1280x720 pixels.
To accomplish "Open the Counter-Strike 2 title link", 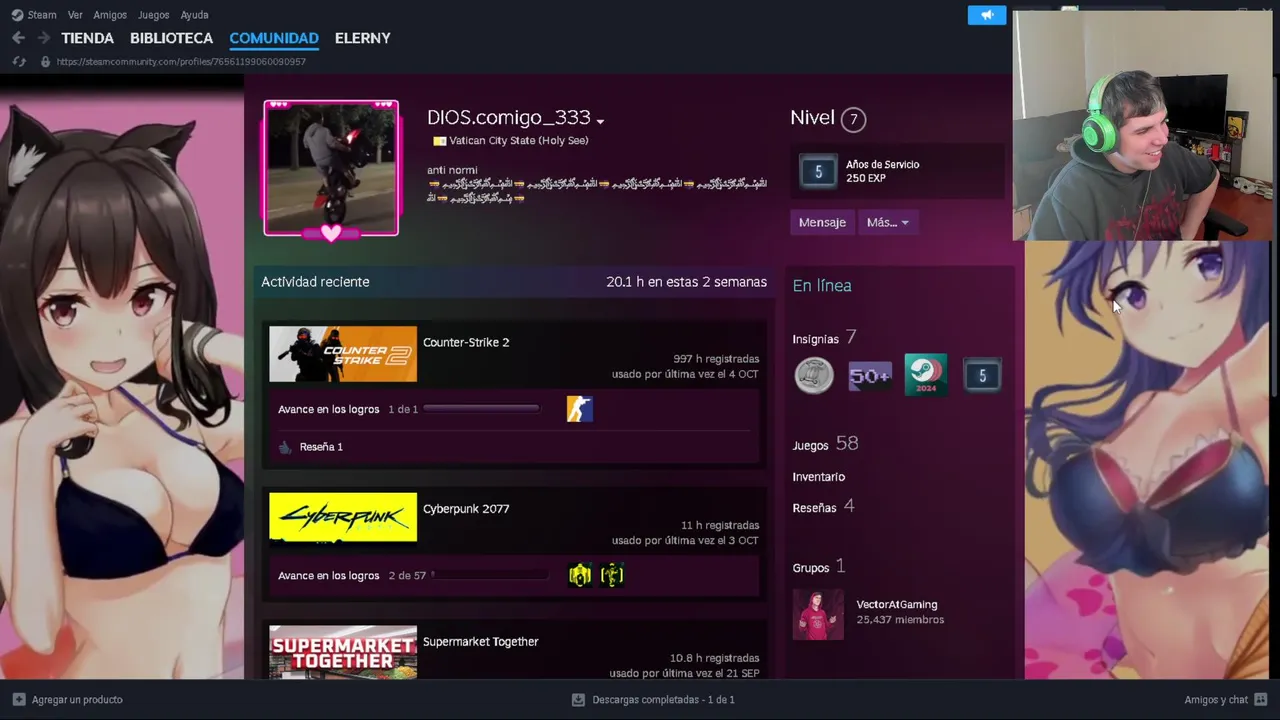I will pyautogui.click(x=466, y=342).
